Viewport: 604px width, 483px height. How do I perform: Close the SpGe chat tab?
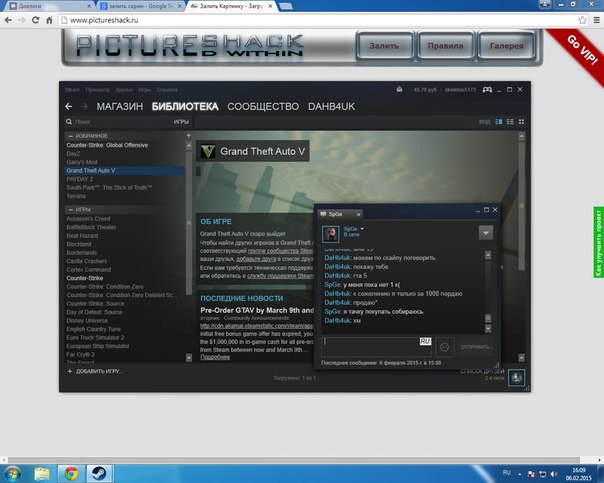pos(358,215)
